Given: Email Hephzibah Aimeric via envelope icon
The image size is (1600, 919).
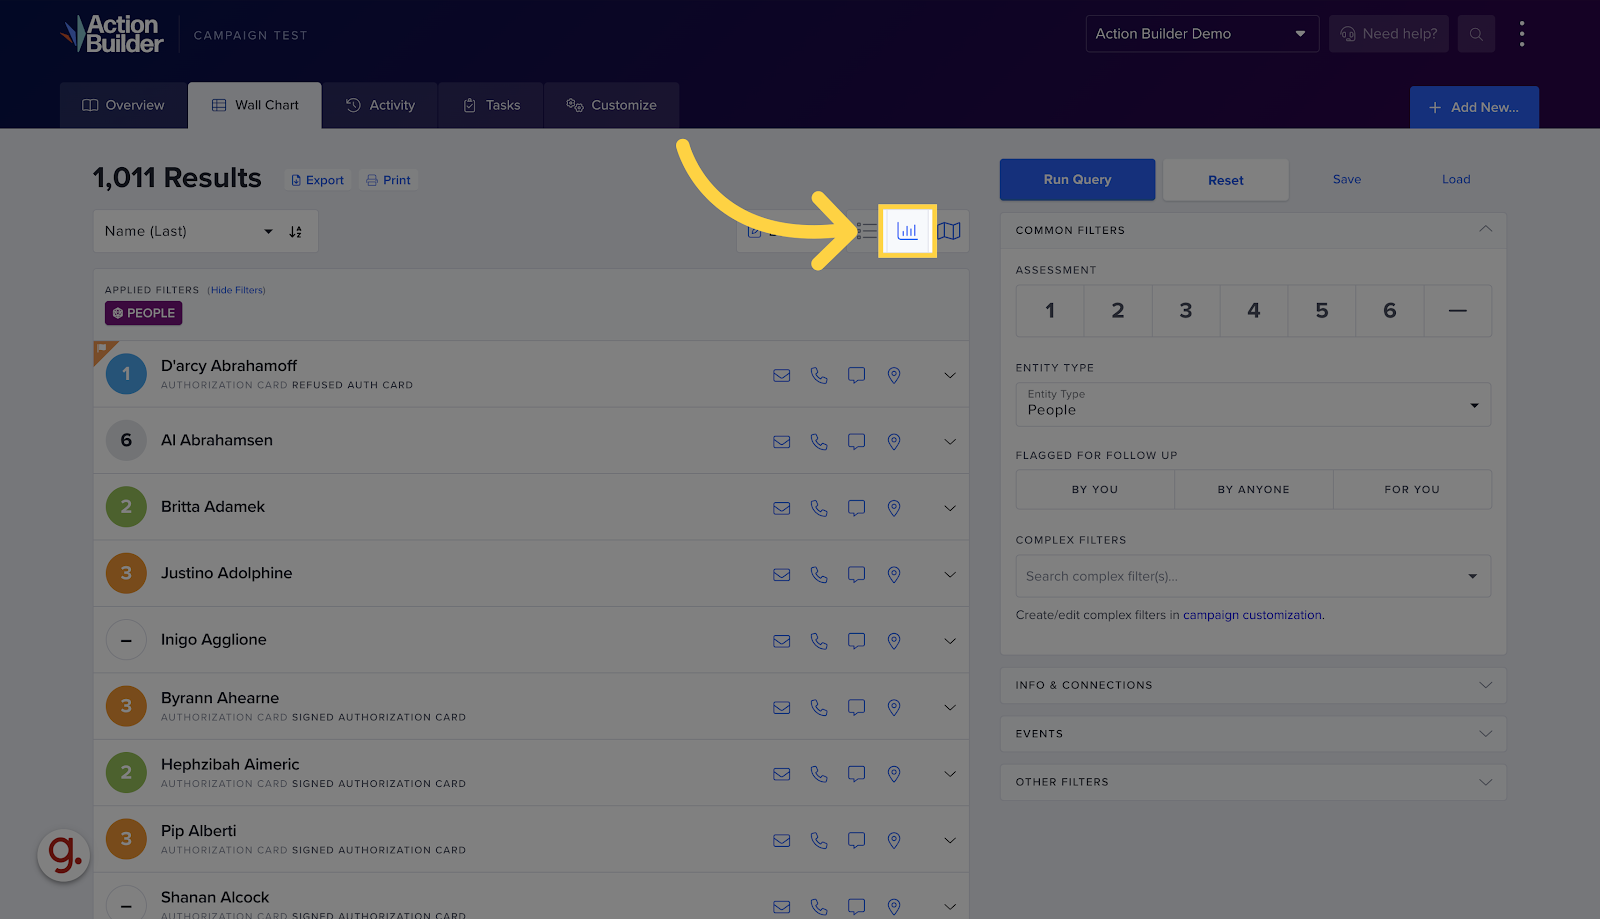Looking at the screenshot, I should point(782,774).
